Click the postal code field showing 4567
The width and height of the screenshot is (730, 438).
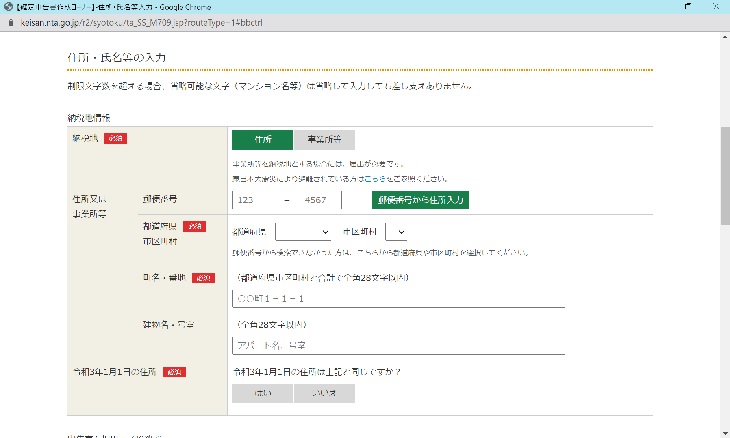tap(319, 200)
